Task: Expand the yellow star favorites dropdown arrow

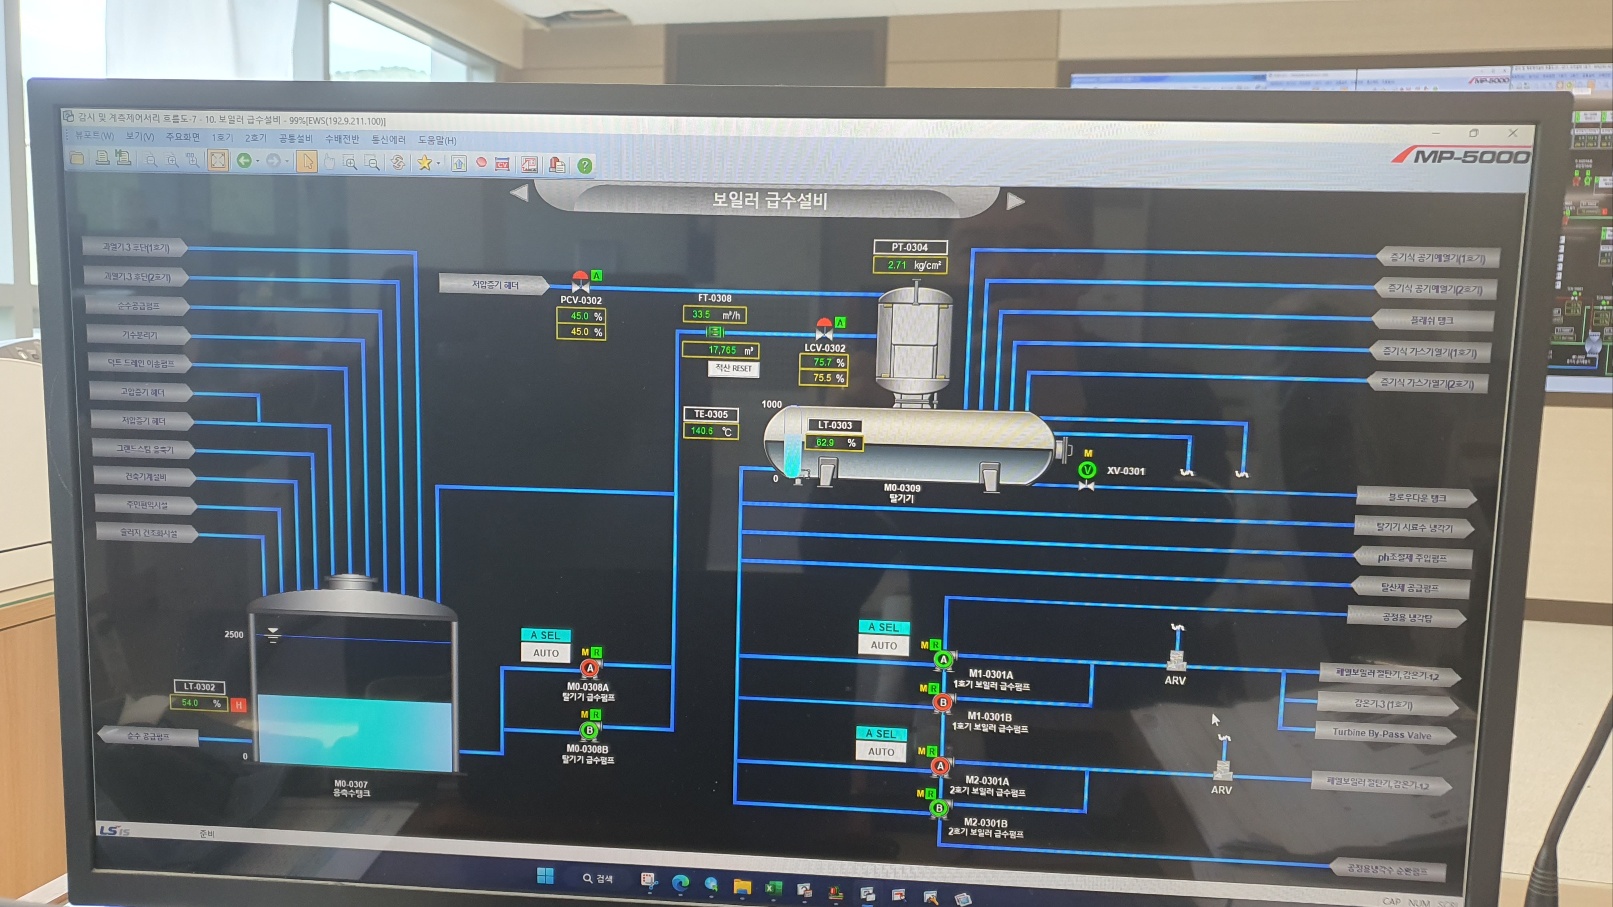Action: coord(439,164)
